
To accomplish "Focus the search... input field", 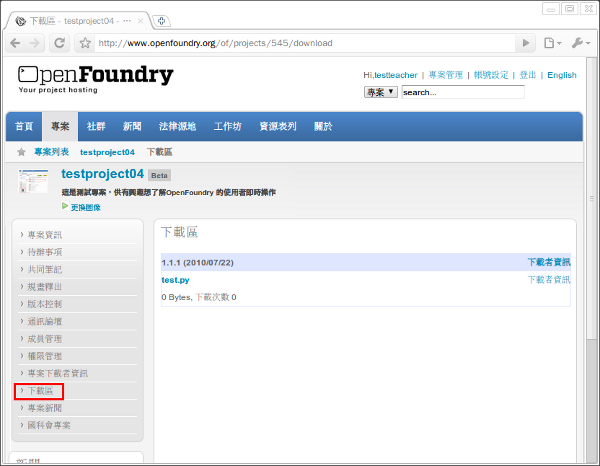I will 463,92.
